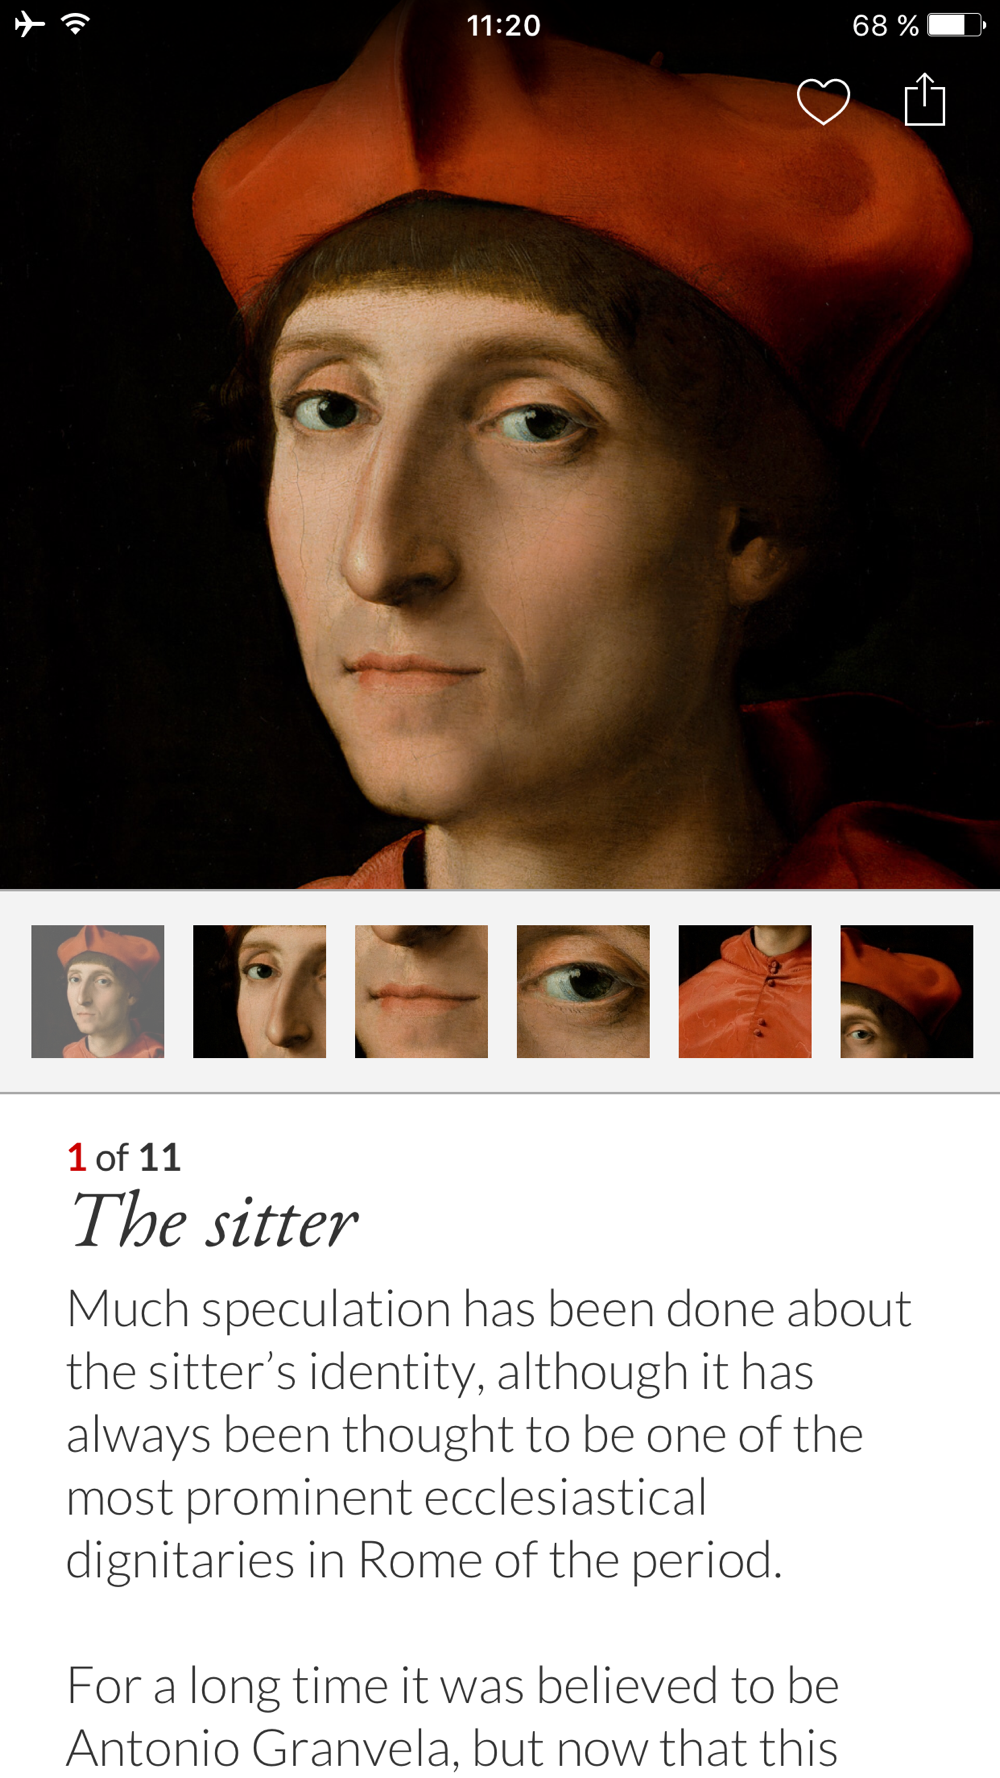This screenshot has height=1778, width=1000.
Task: Select the red cape buttons thumbnail
Action: pos(745,991)
